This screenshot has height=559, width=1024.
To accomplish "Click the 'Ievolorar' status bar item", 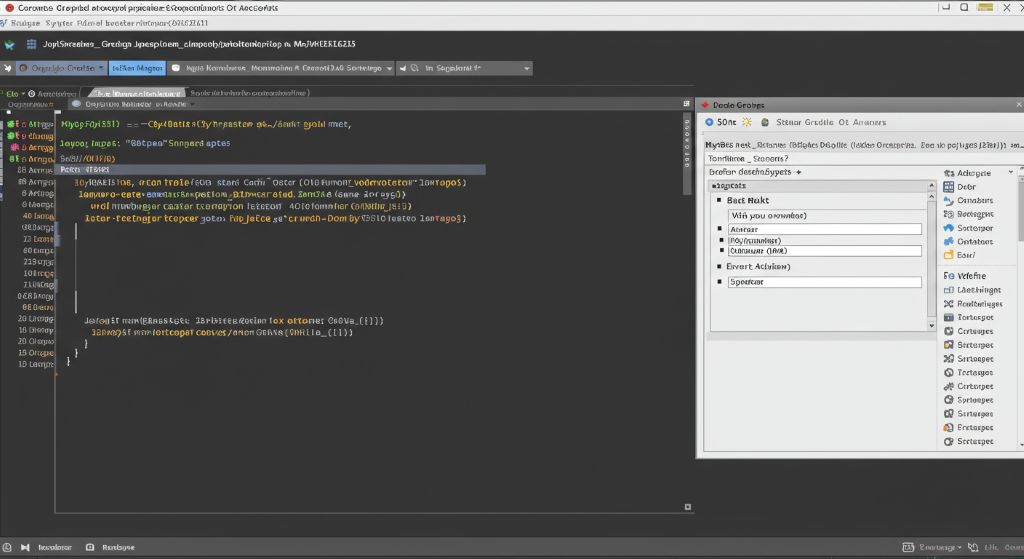I will [x=55, y=547].
